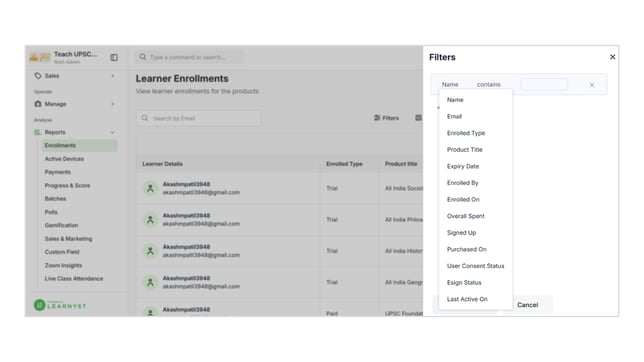Image resolution: width=644 pixels, height=362 pixels.
Task: Open Gamification report
Action: (x=61, y=225)
